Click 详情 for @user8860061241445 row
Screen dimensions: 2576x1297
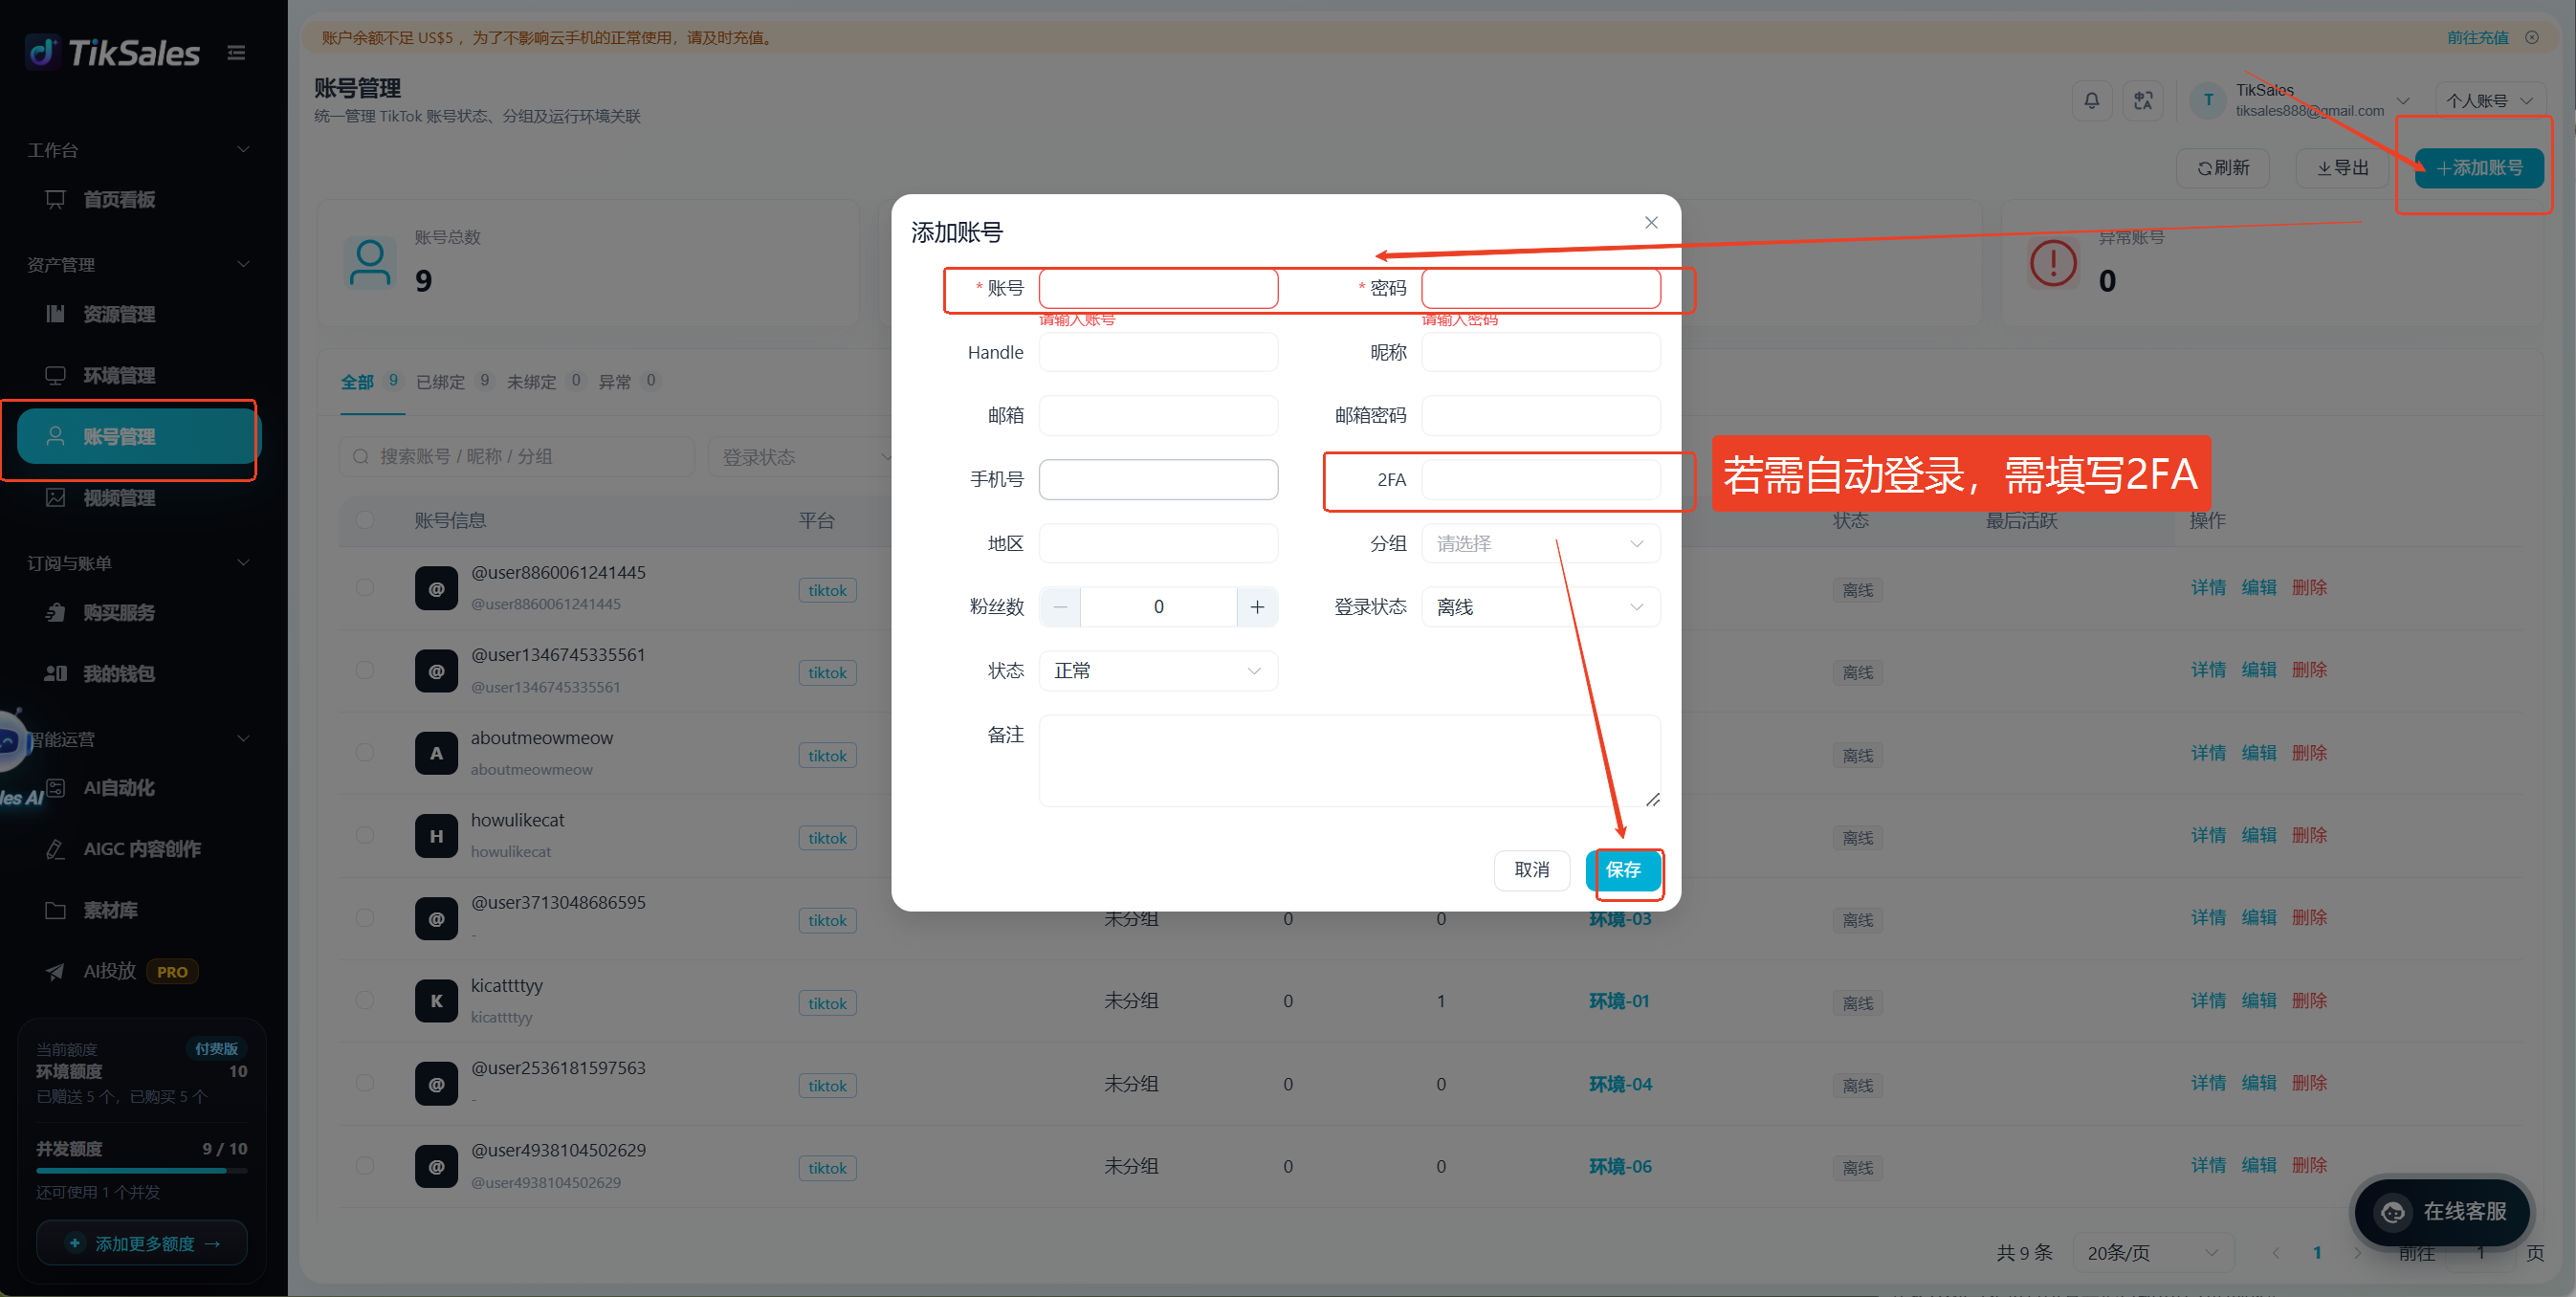click(2208, 588)
